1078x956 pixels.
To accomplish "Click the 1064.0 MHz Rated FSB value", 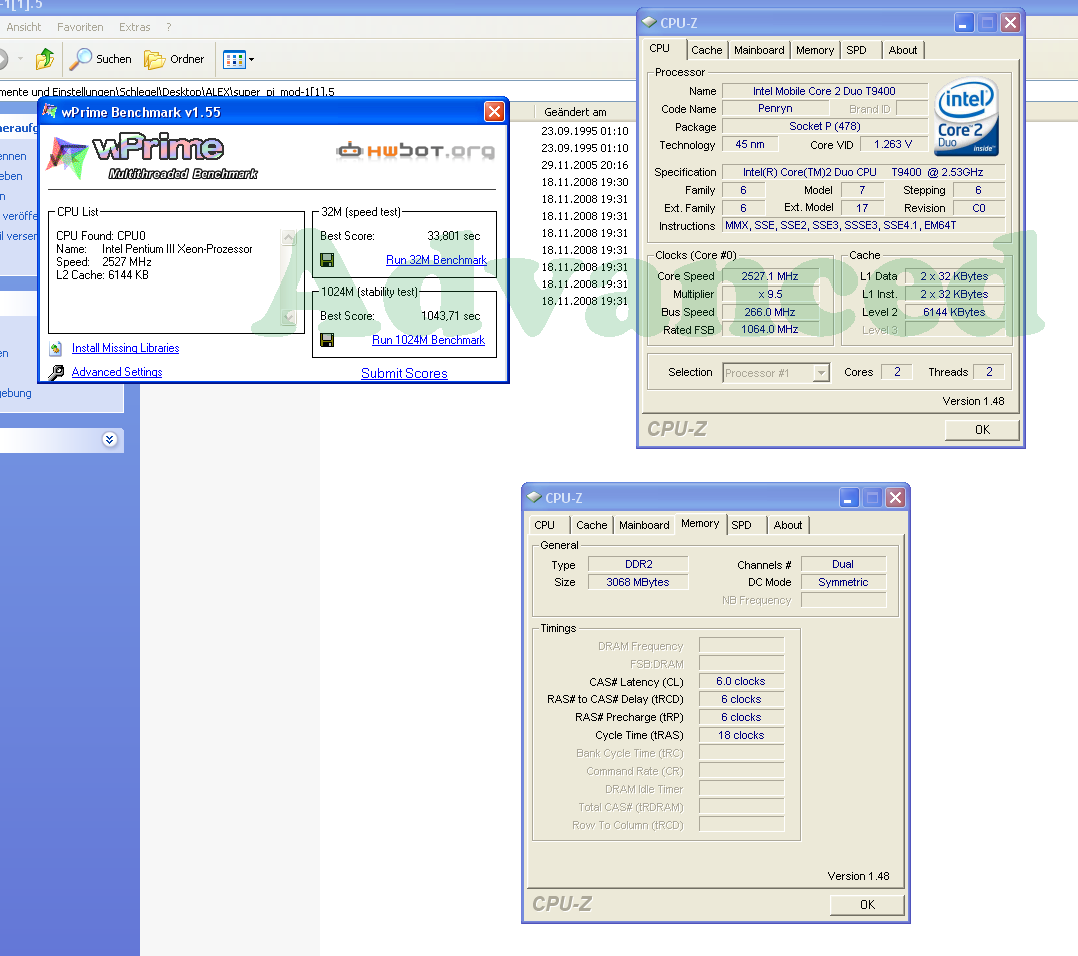I will tap(769, 330).
